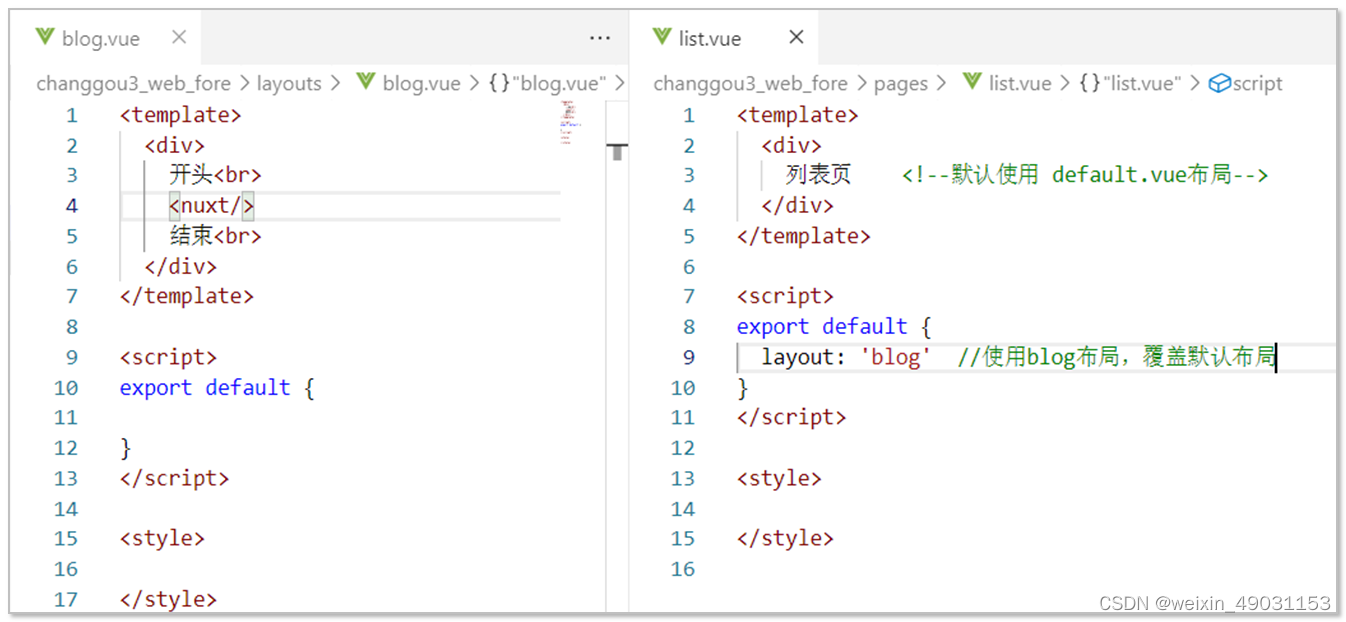This screenshot has width=1346, height=622.
Task: Click the scrollbar thumb in blog.vue editor
Action: [617, 152]
